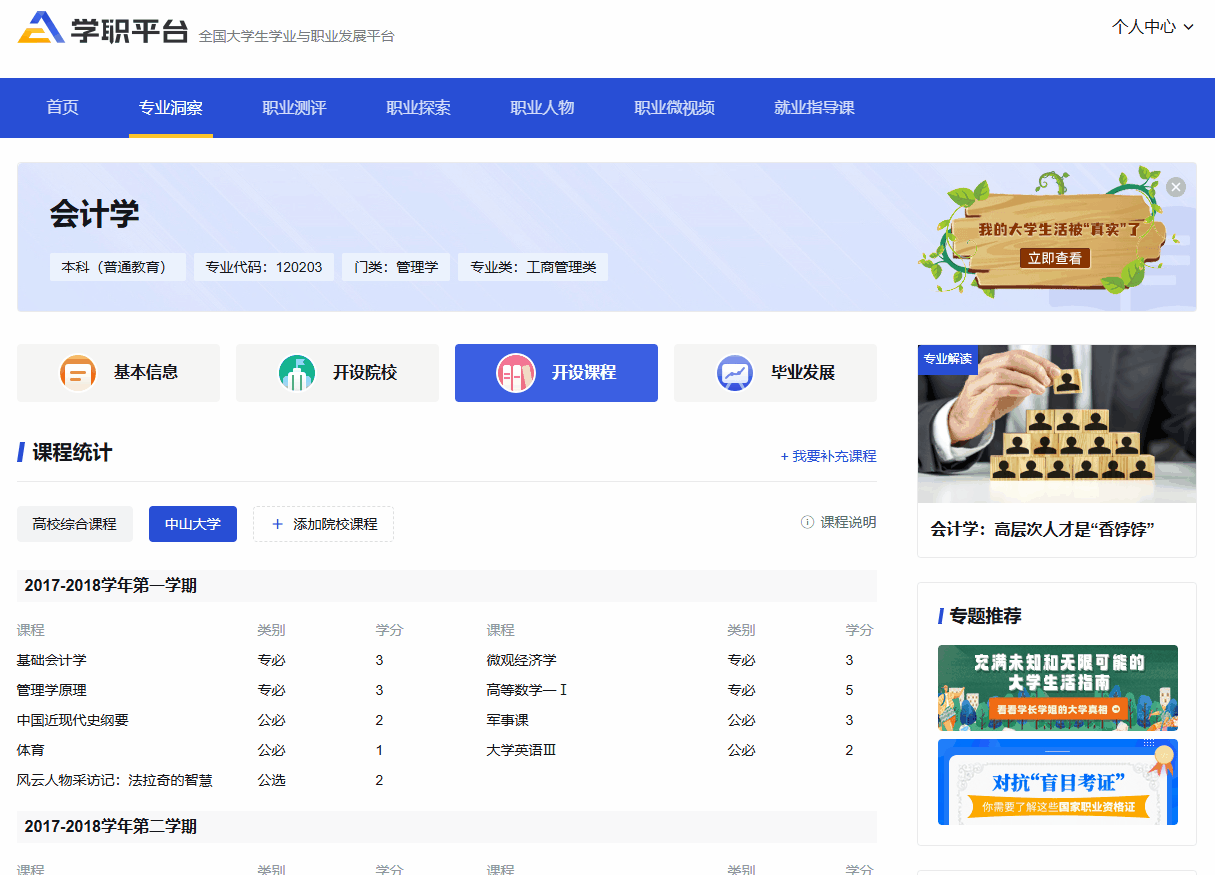This screenshot has height=875, width=1215.
Task: Switch to the 职业测评 tab
Action: [x=293, y=107]
